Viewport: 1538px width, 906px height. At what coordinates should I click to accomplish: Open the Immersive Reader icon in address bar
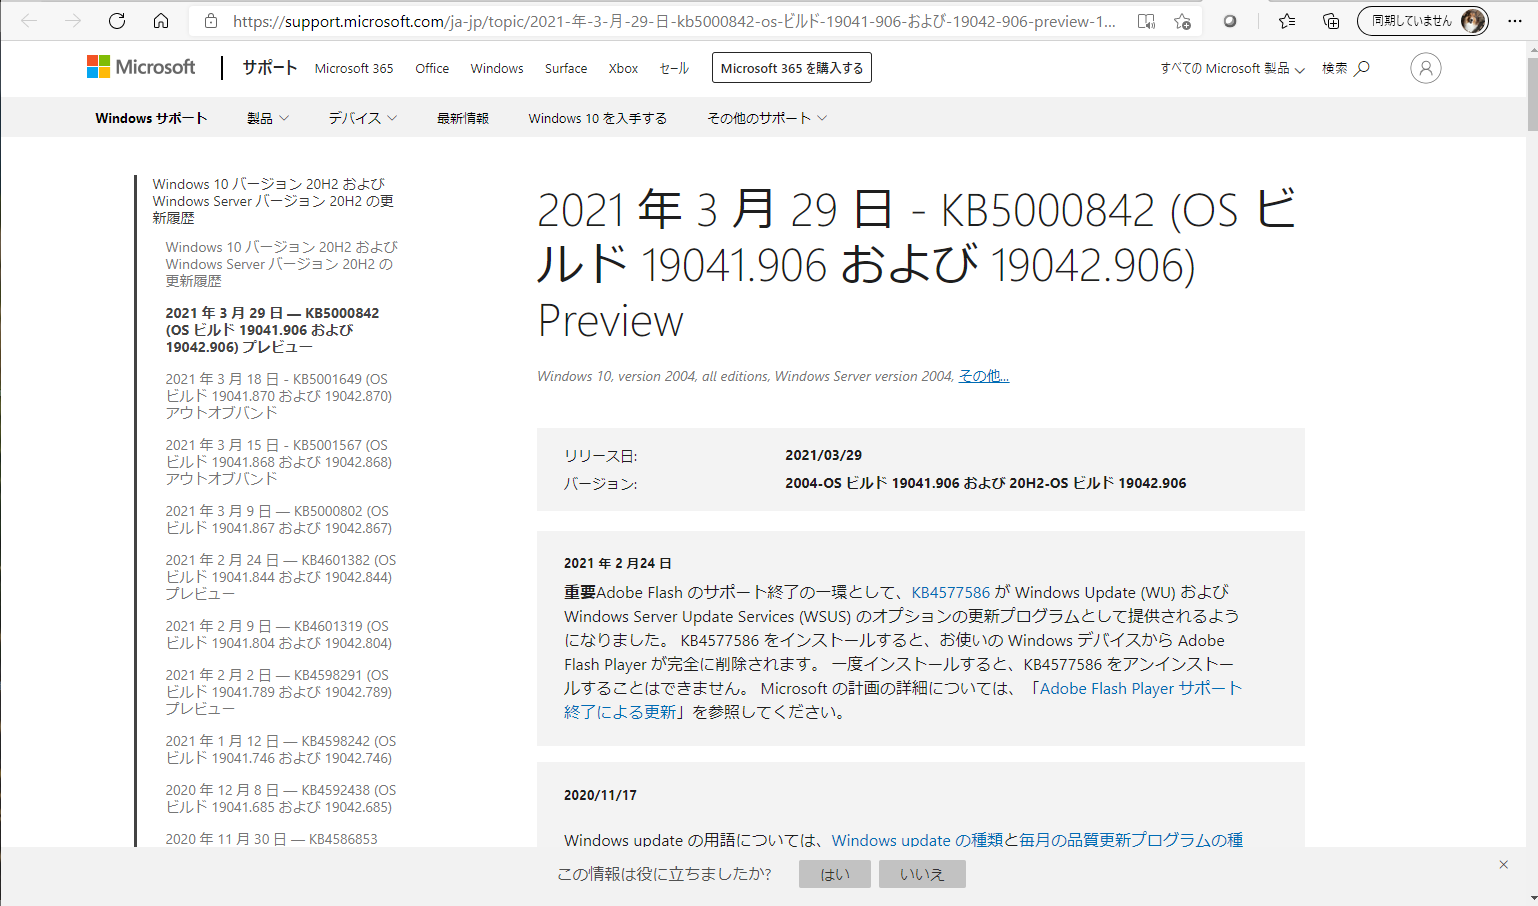(x=1146, y=21)
